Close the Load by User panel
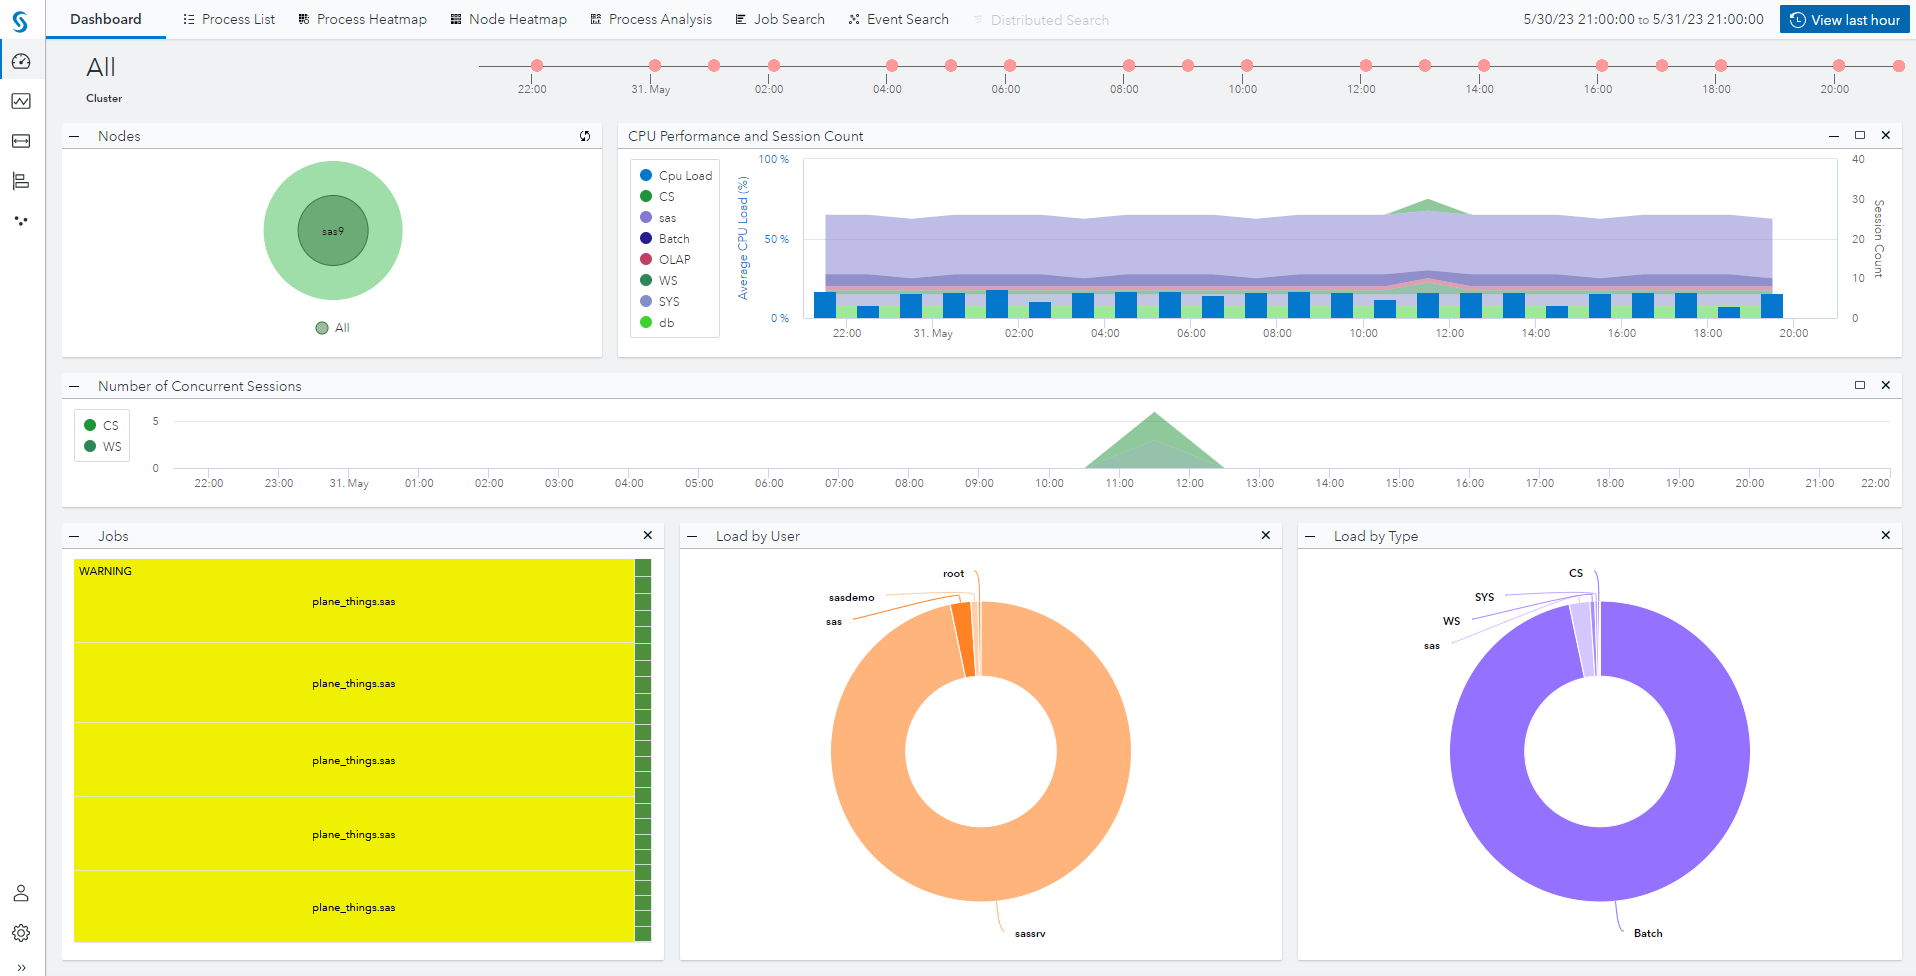The image size is (1916, 976). [1266, 535]
